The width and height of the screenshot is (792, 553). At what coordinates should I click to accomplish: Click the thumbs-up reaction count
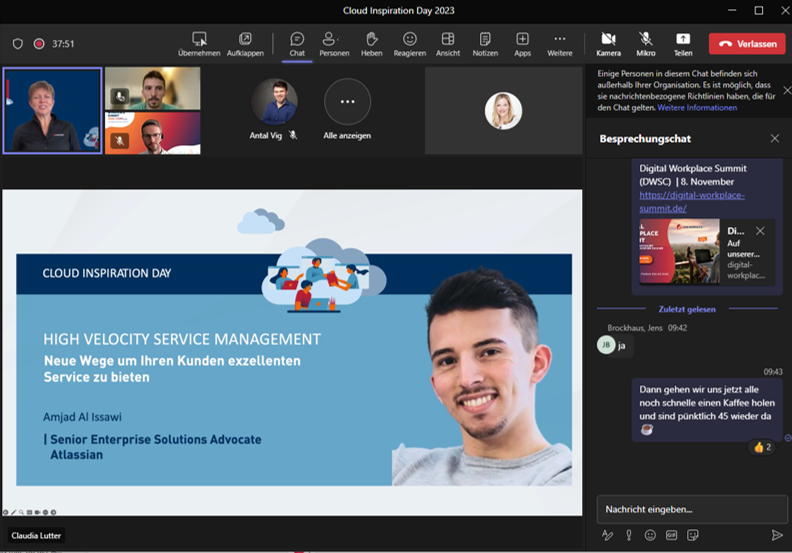point(762,447)
